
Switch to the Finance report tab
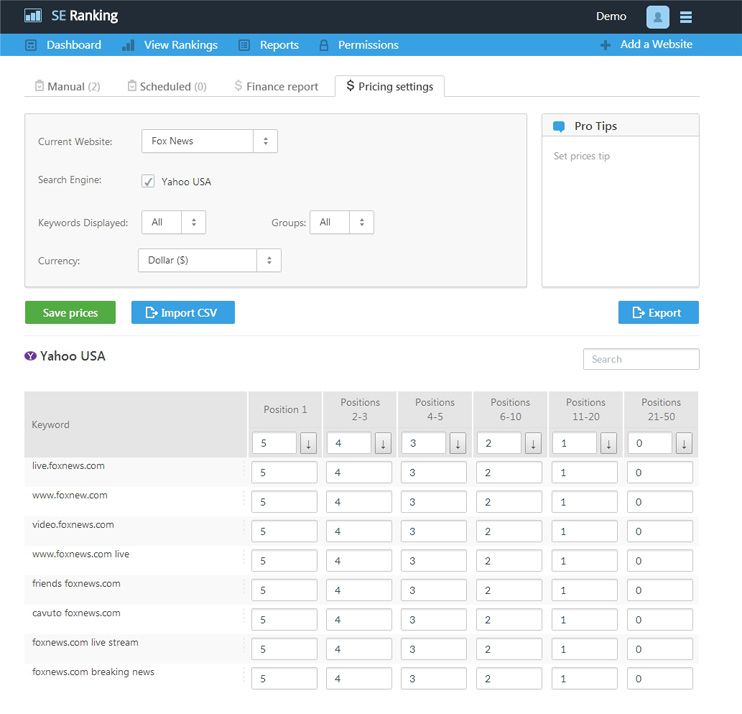tap(276, 86)
